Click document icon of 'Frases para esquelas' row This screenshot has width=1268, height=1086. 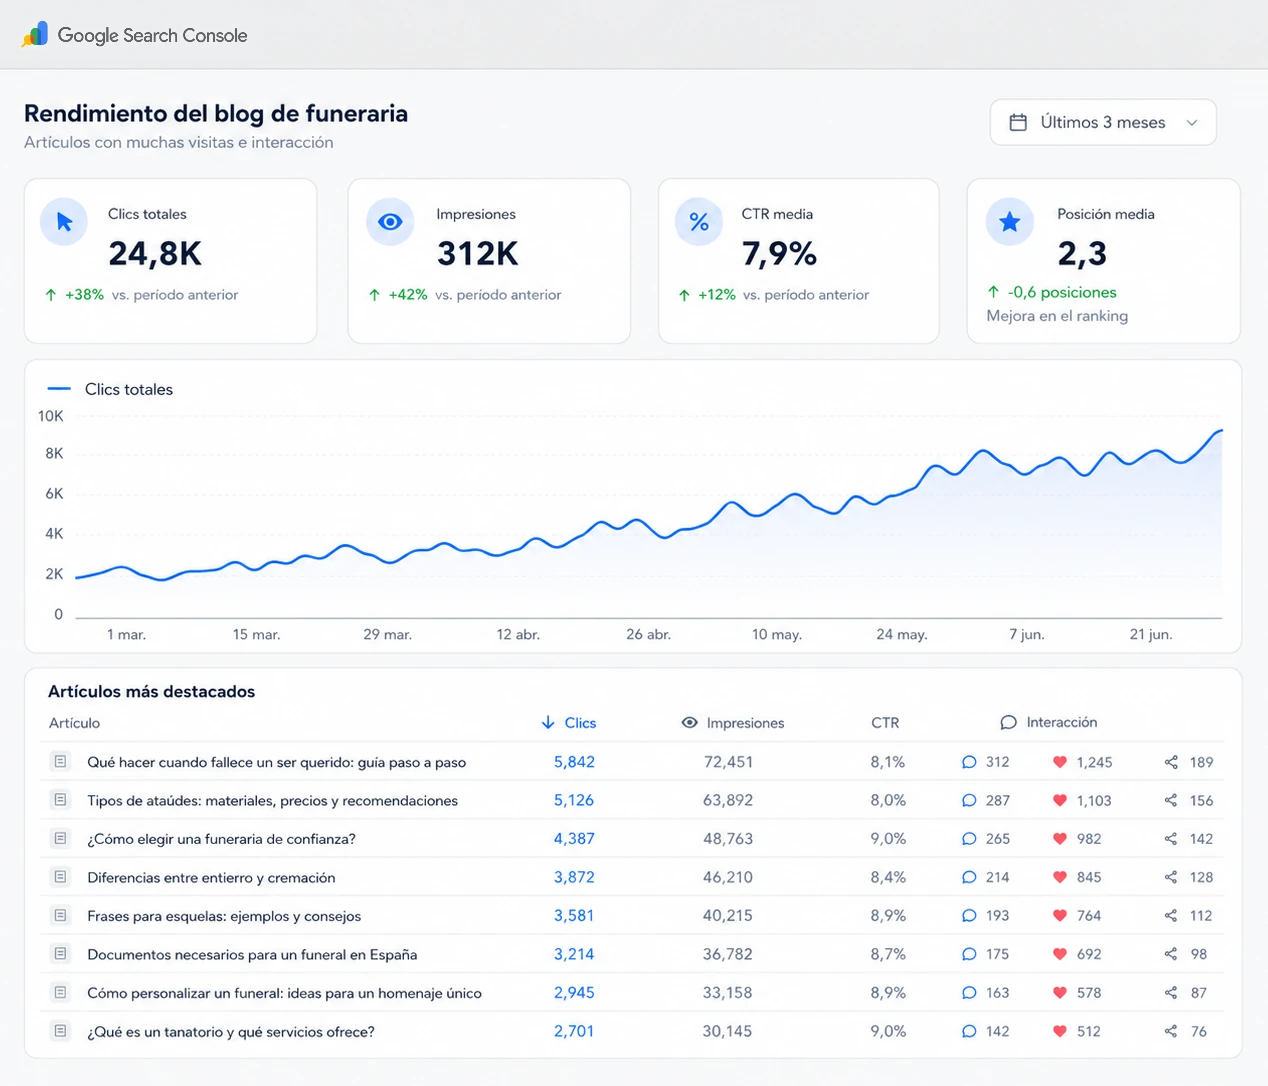(x=60, y=915)
